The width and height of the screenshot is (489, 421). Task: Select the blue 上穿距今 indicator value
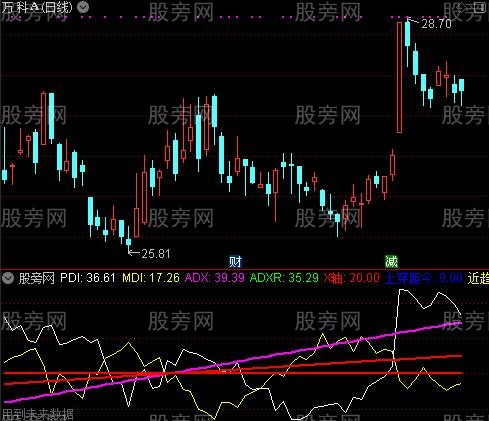point(423,278)
